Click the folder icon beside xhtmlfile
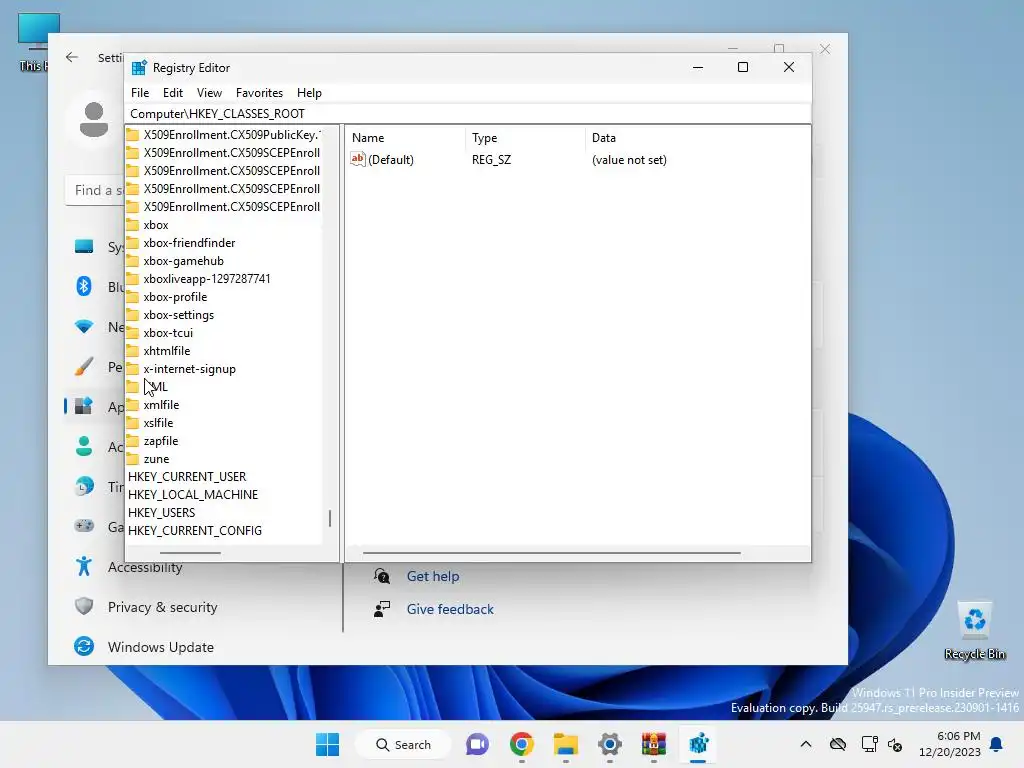This screenshot has width=1024, height=768. [x=133, y=351]
